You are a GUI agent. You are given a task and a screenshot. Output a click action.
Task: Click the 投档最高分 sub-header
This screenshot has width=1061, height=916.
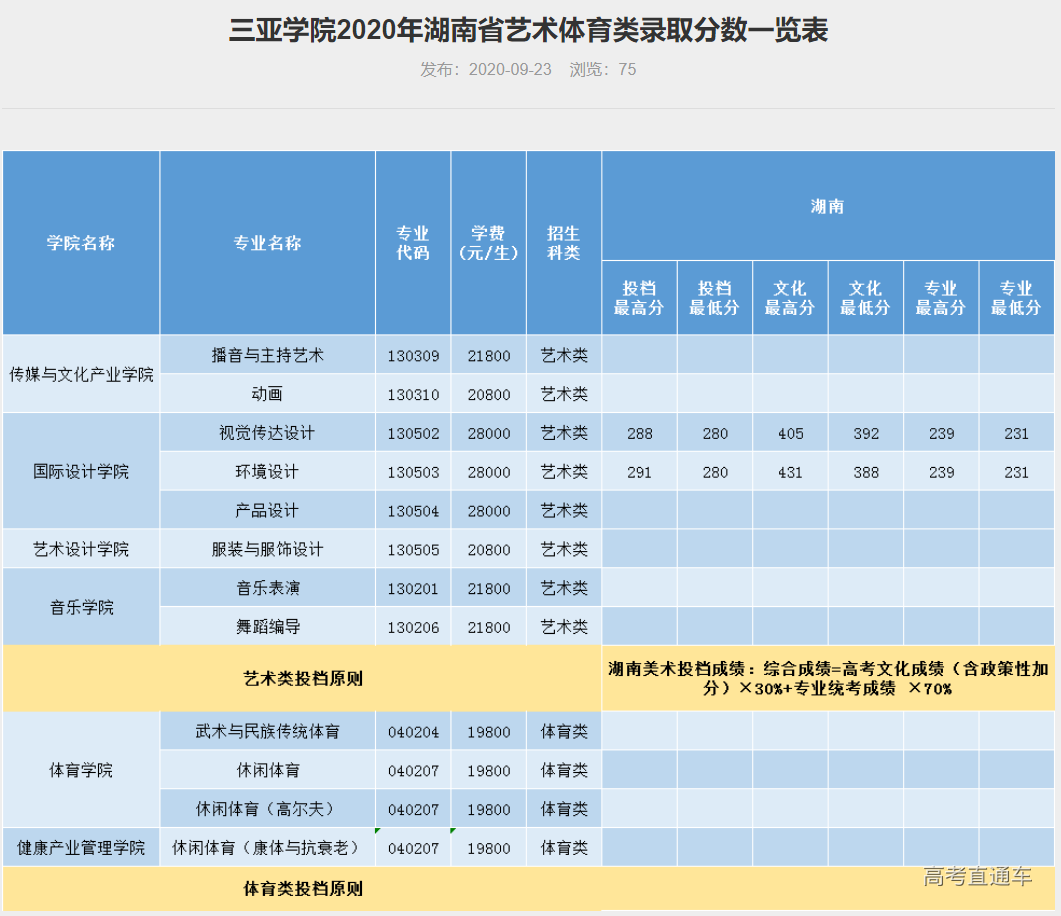pos(639,295)
